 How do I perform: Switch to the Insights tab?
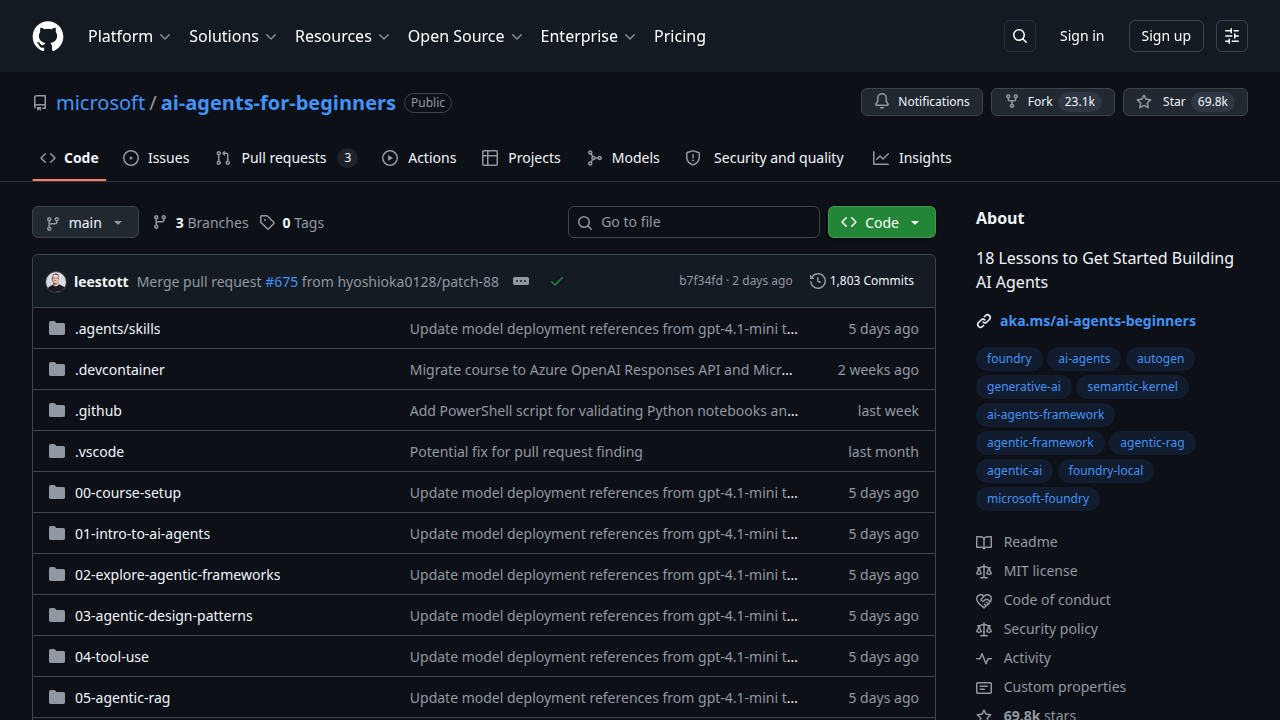[912, 158]
